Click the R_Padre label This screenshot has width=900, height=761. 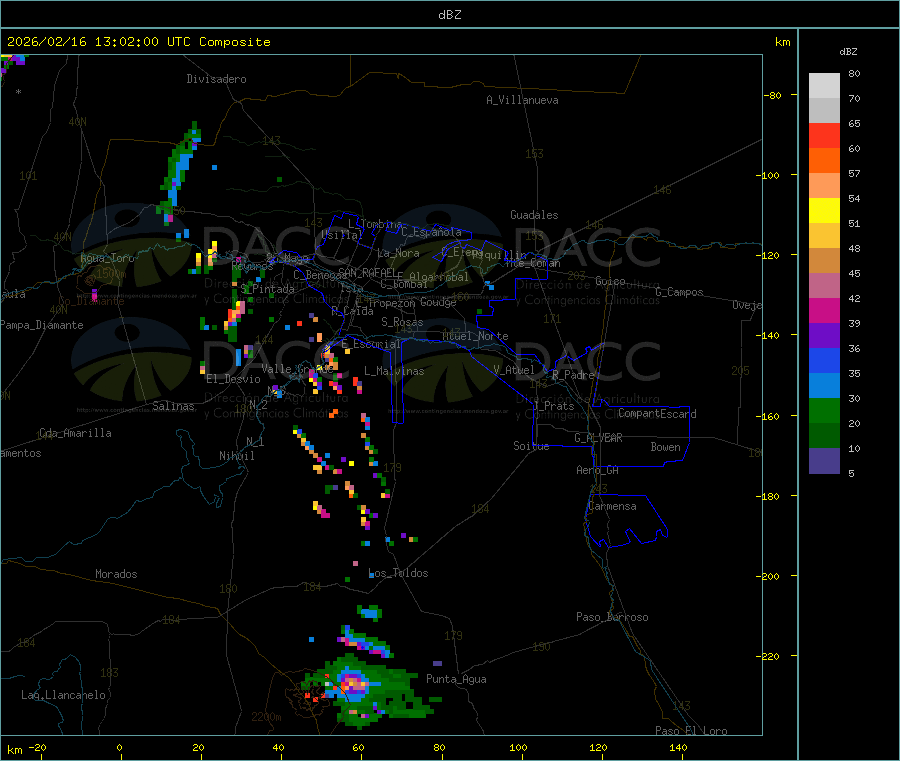pyautogui.click(x=573, y=375)
